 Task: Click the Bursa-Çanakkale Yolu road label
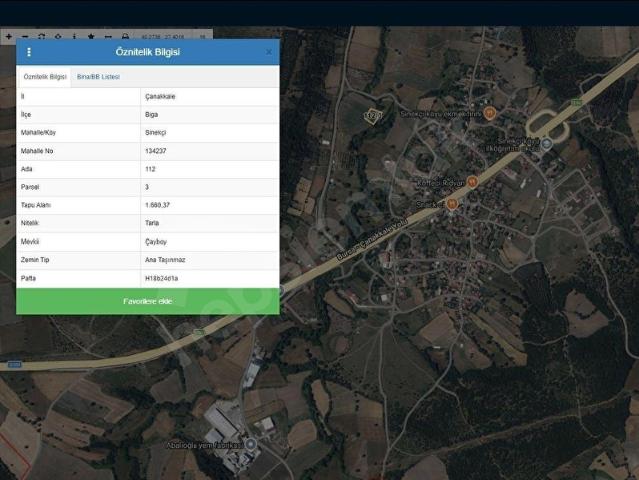tap(373, 239)
